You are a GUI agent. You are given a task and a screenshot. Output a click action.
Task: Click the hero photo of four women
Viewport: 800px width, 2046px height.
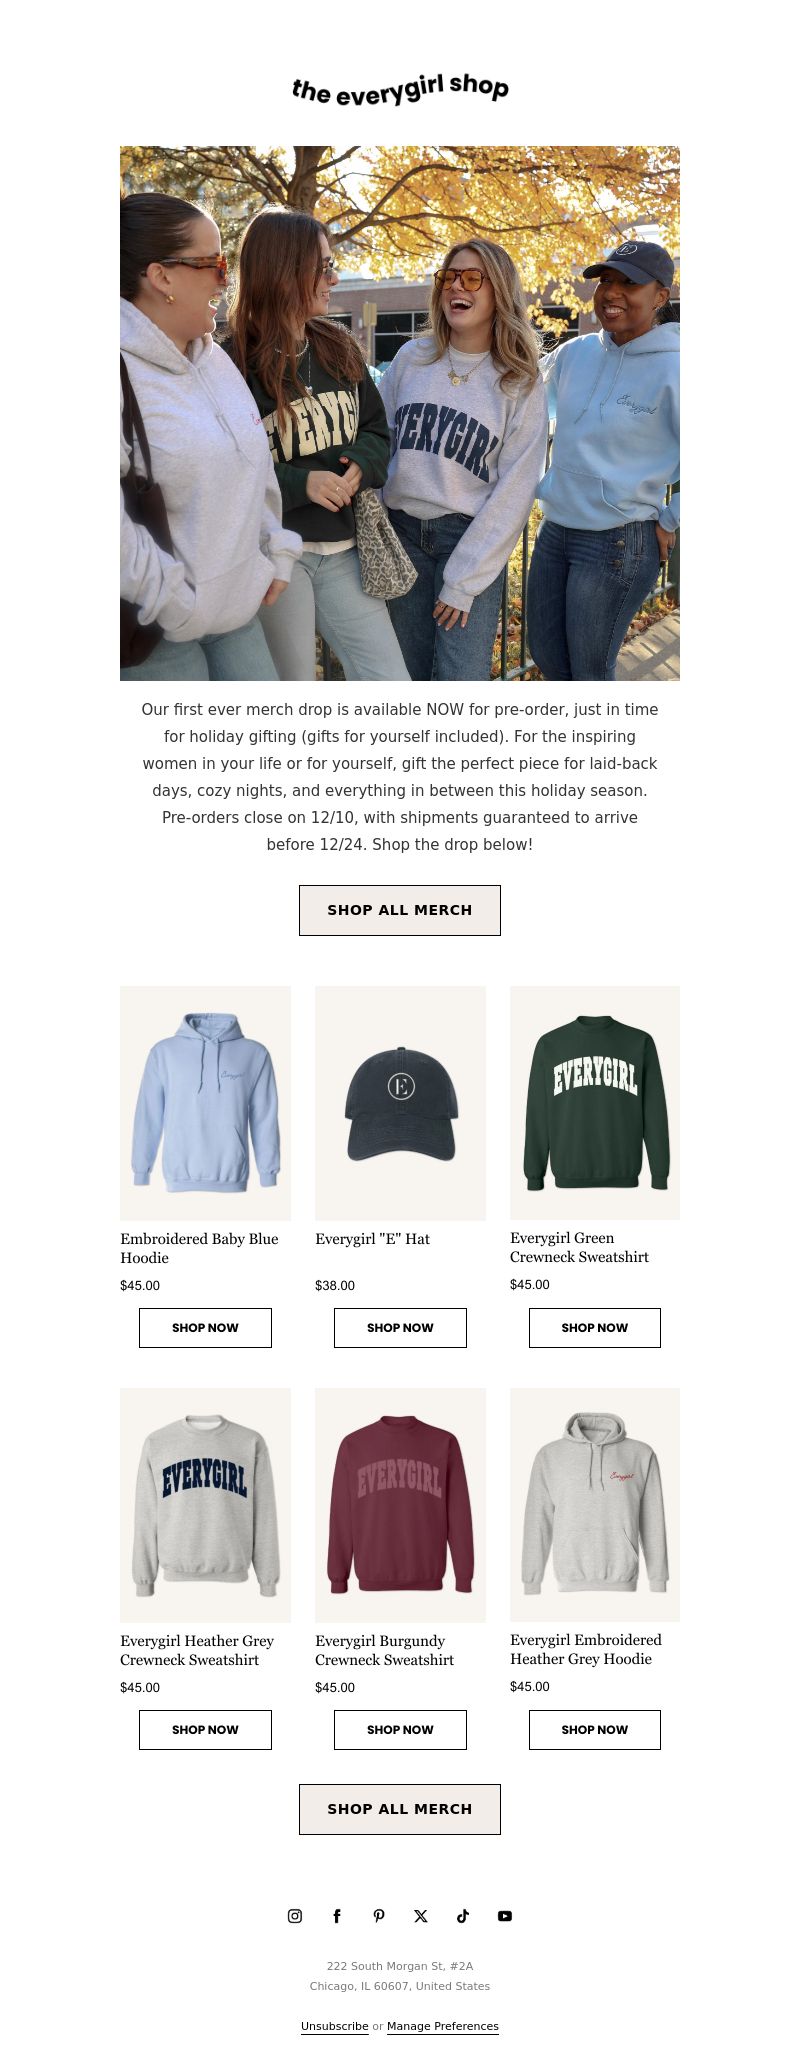[400, 413]
